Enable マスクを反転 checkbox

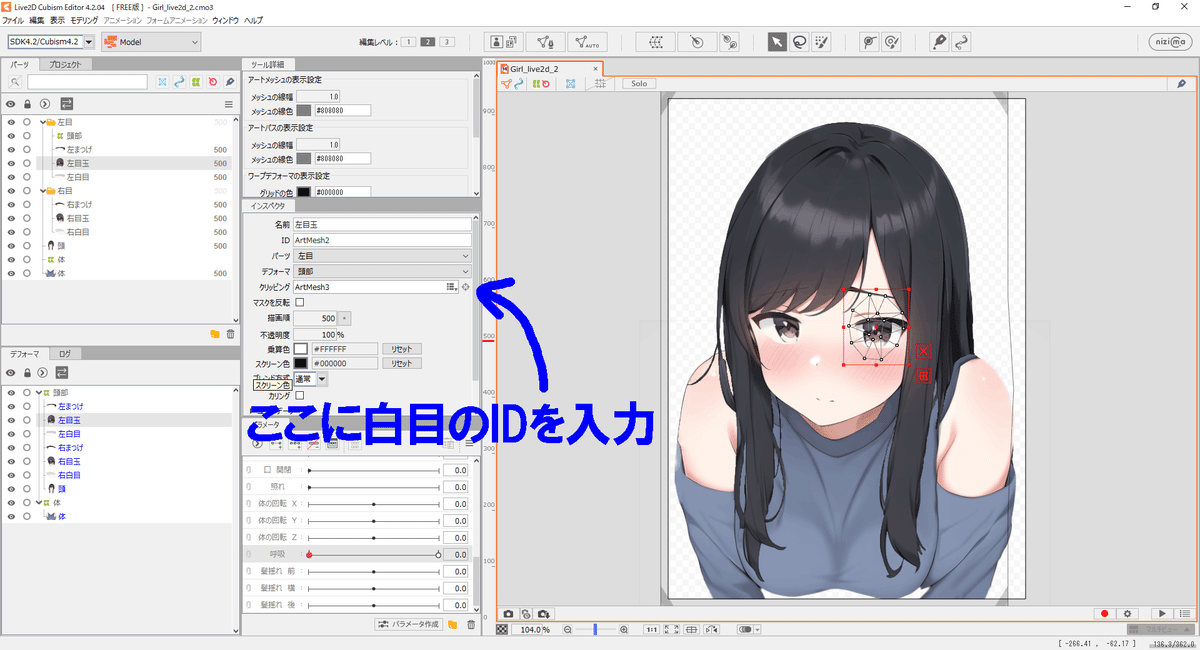pyautogui.click(x=300, y=302)
